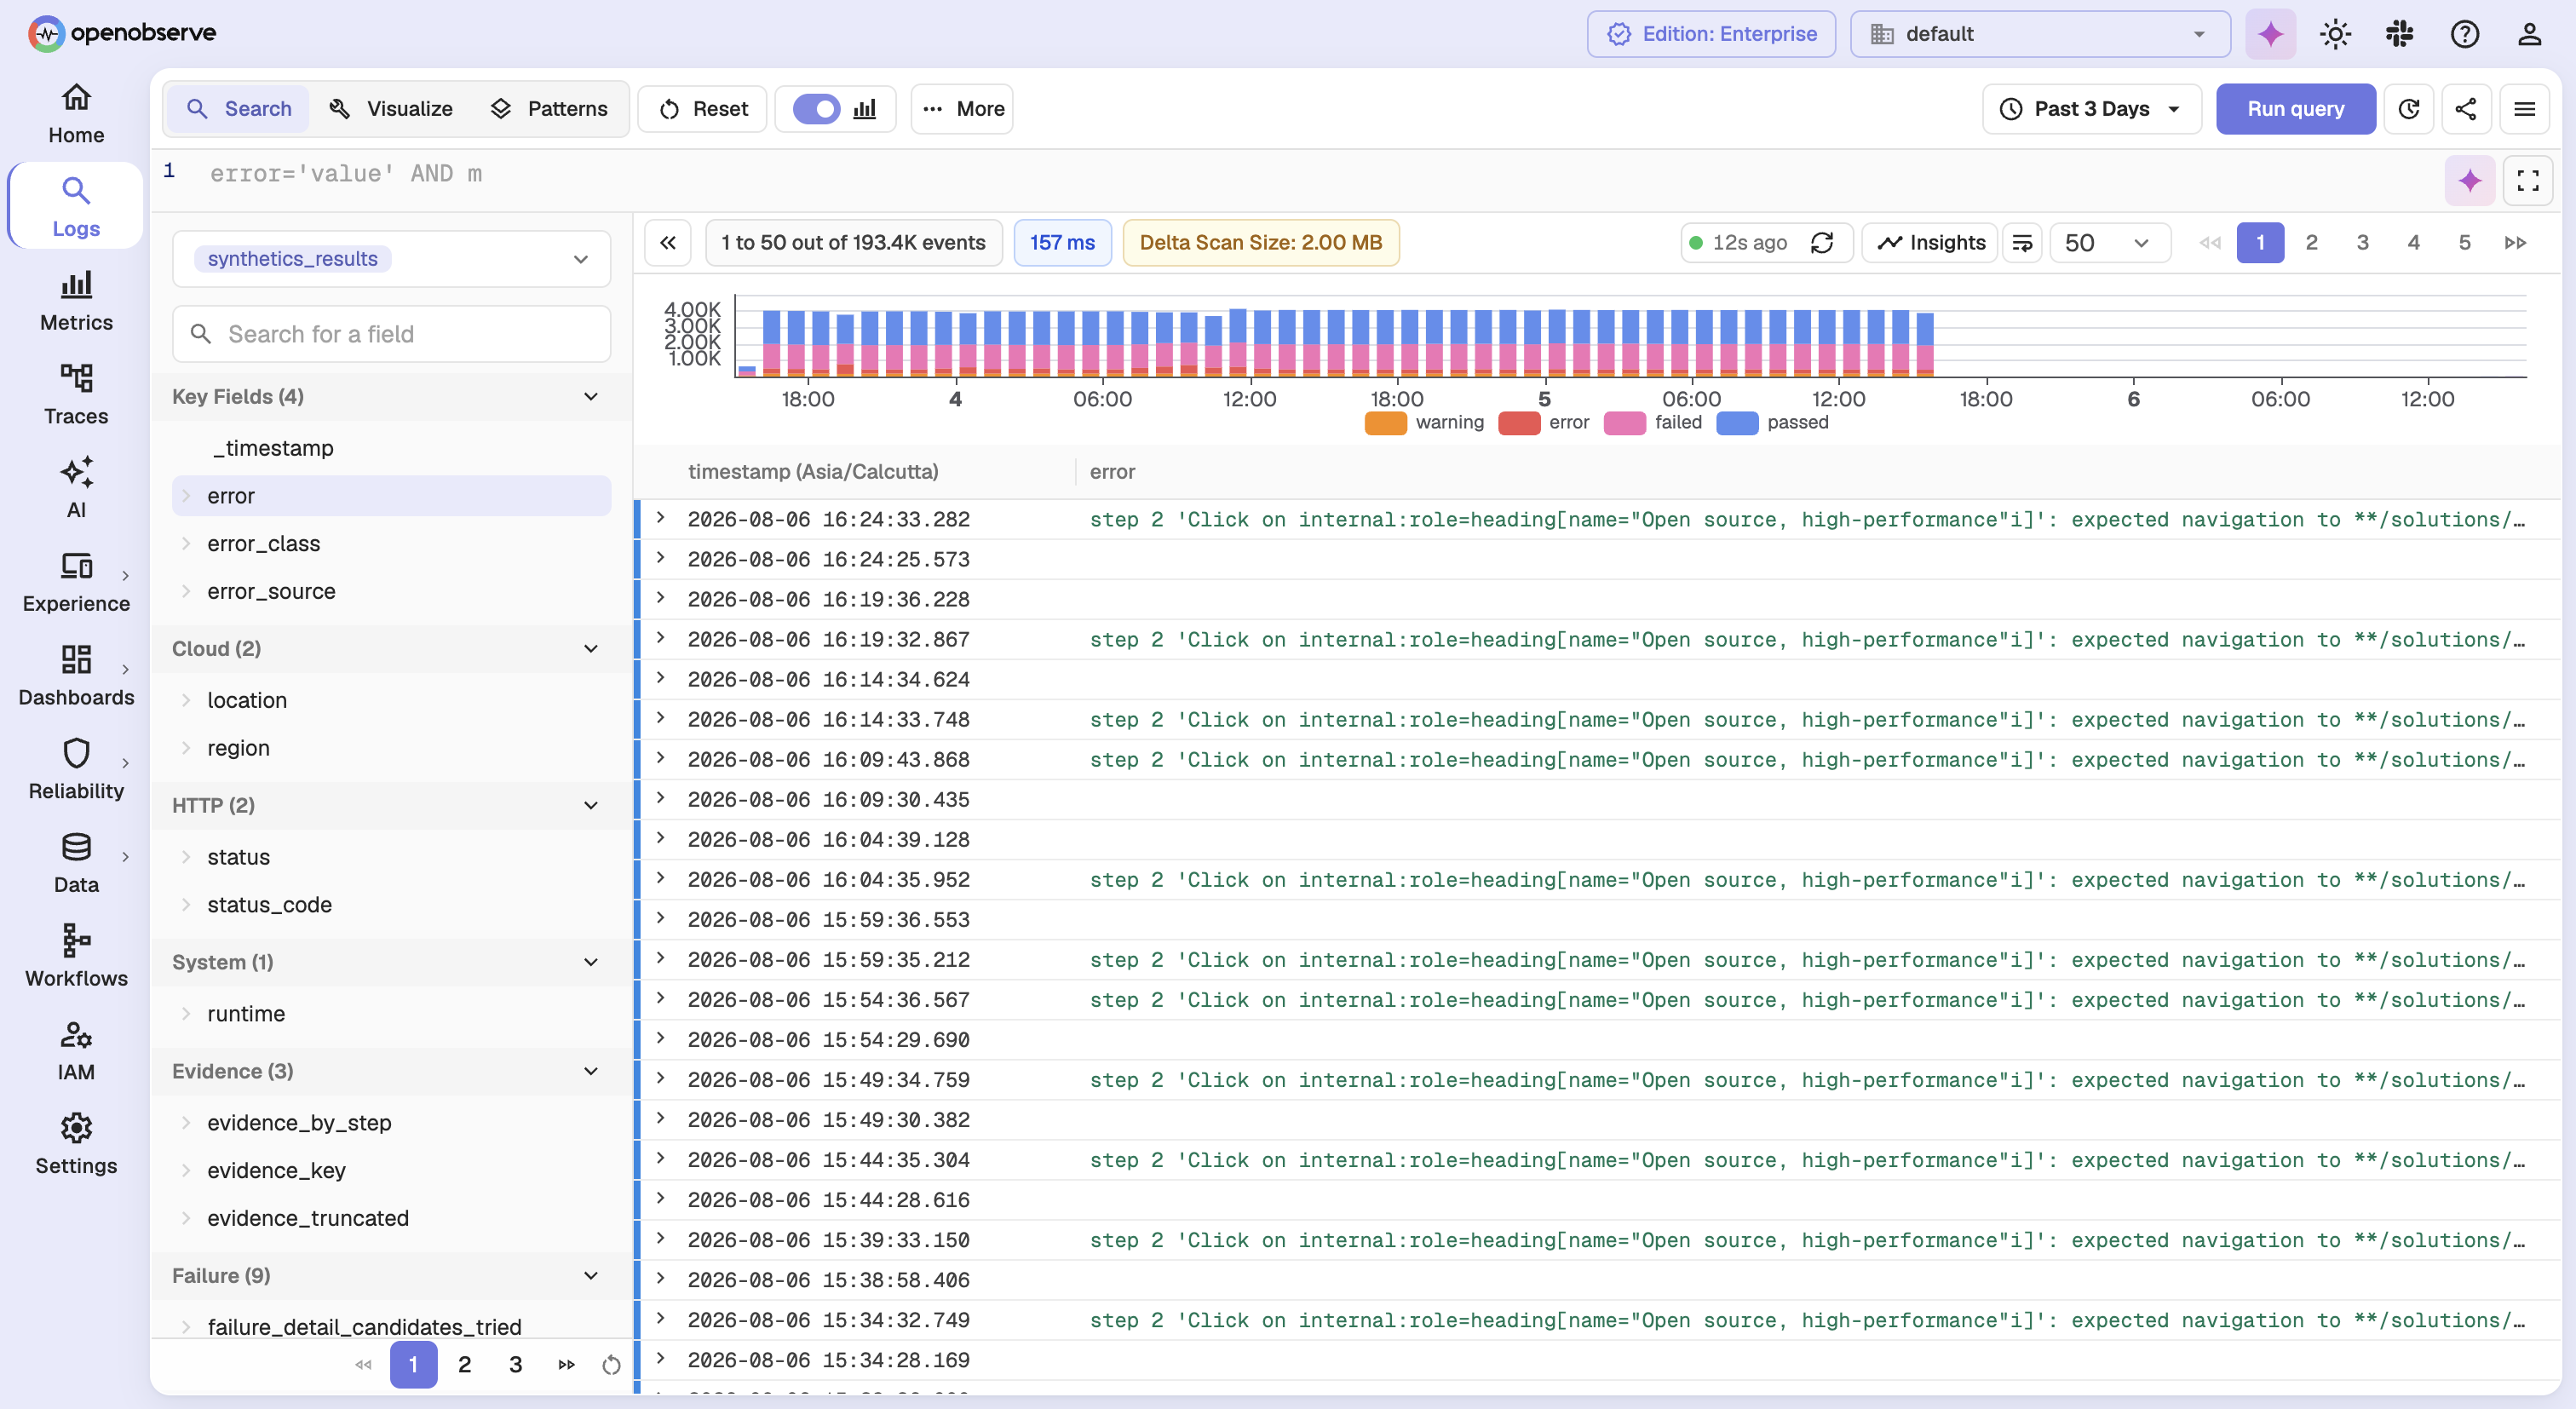Go to results page 5
The height and width of the screenshot is (1409, 2576).
[x=2464, y=243]
